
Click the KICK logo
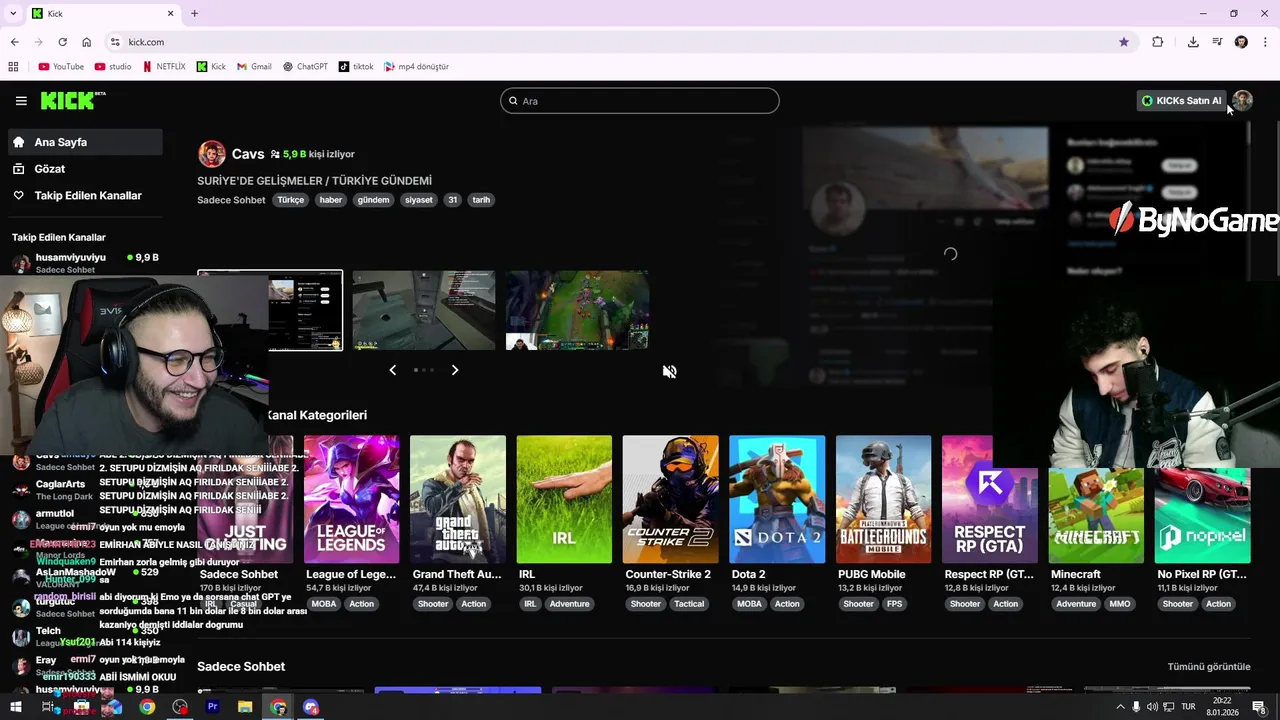(x=71, y=100)
